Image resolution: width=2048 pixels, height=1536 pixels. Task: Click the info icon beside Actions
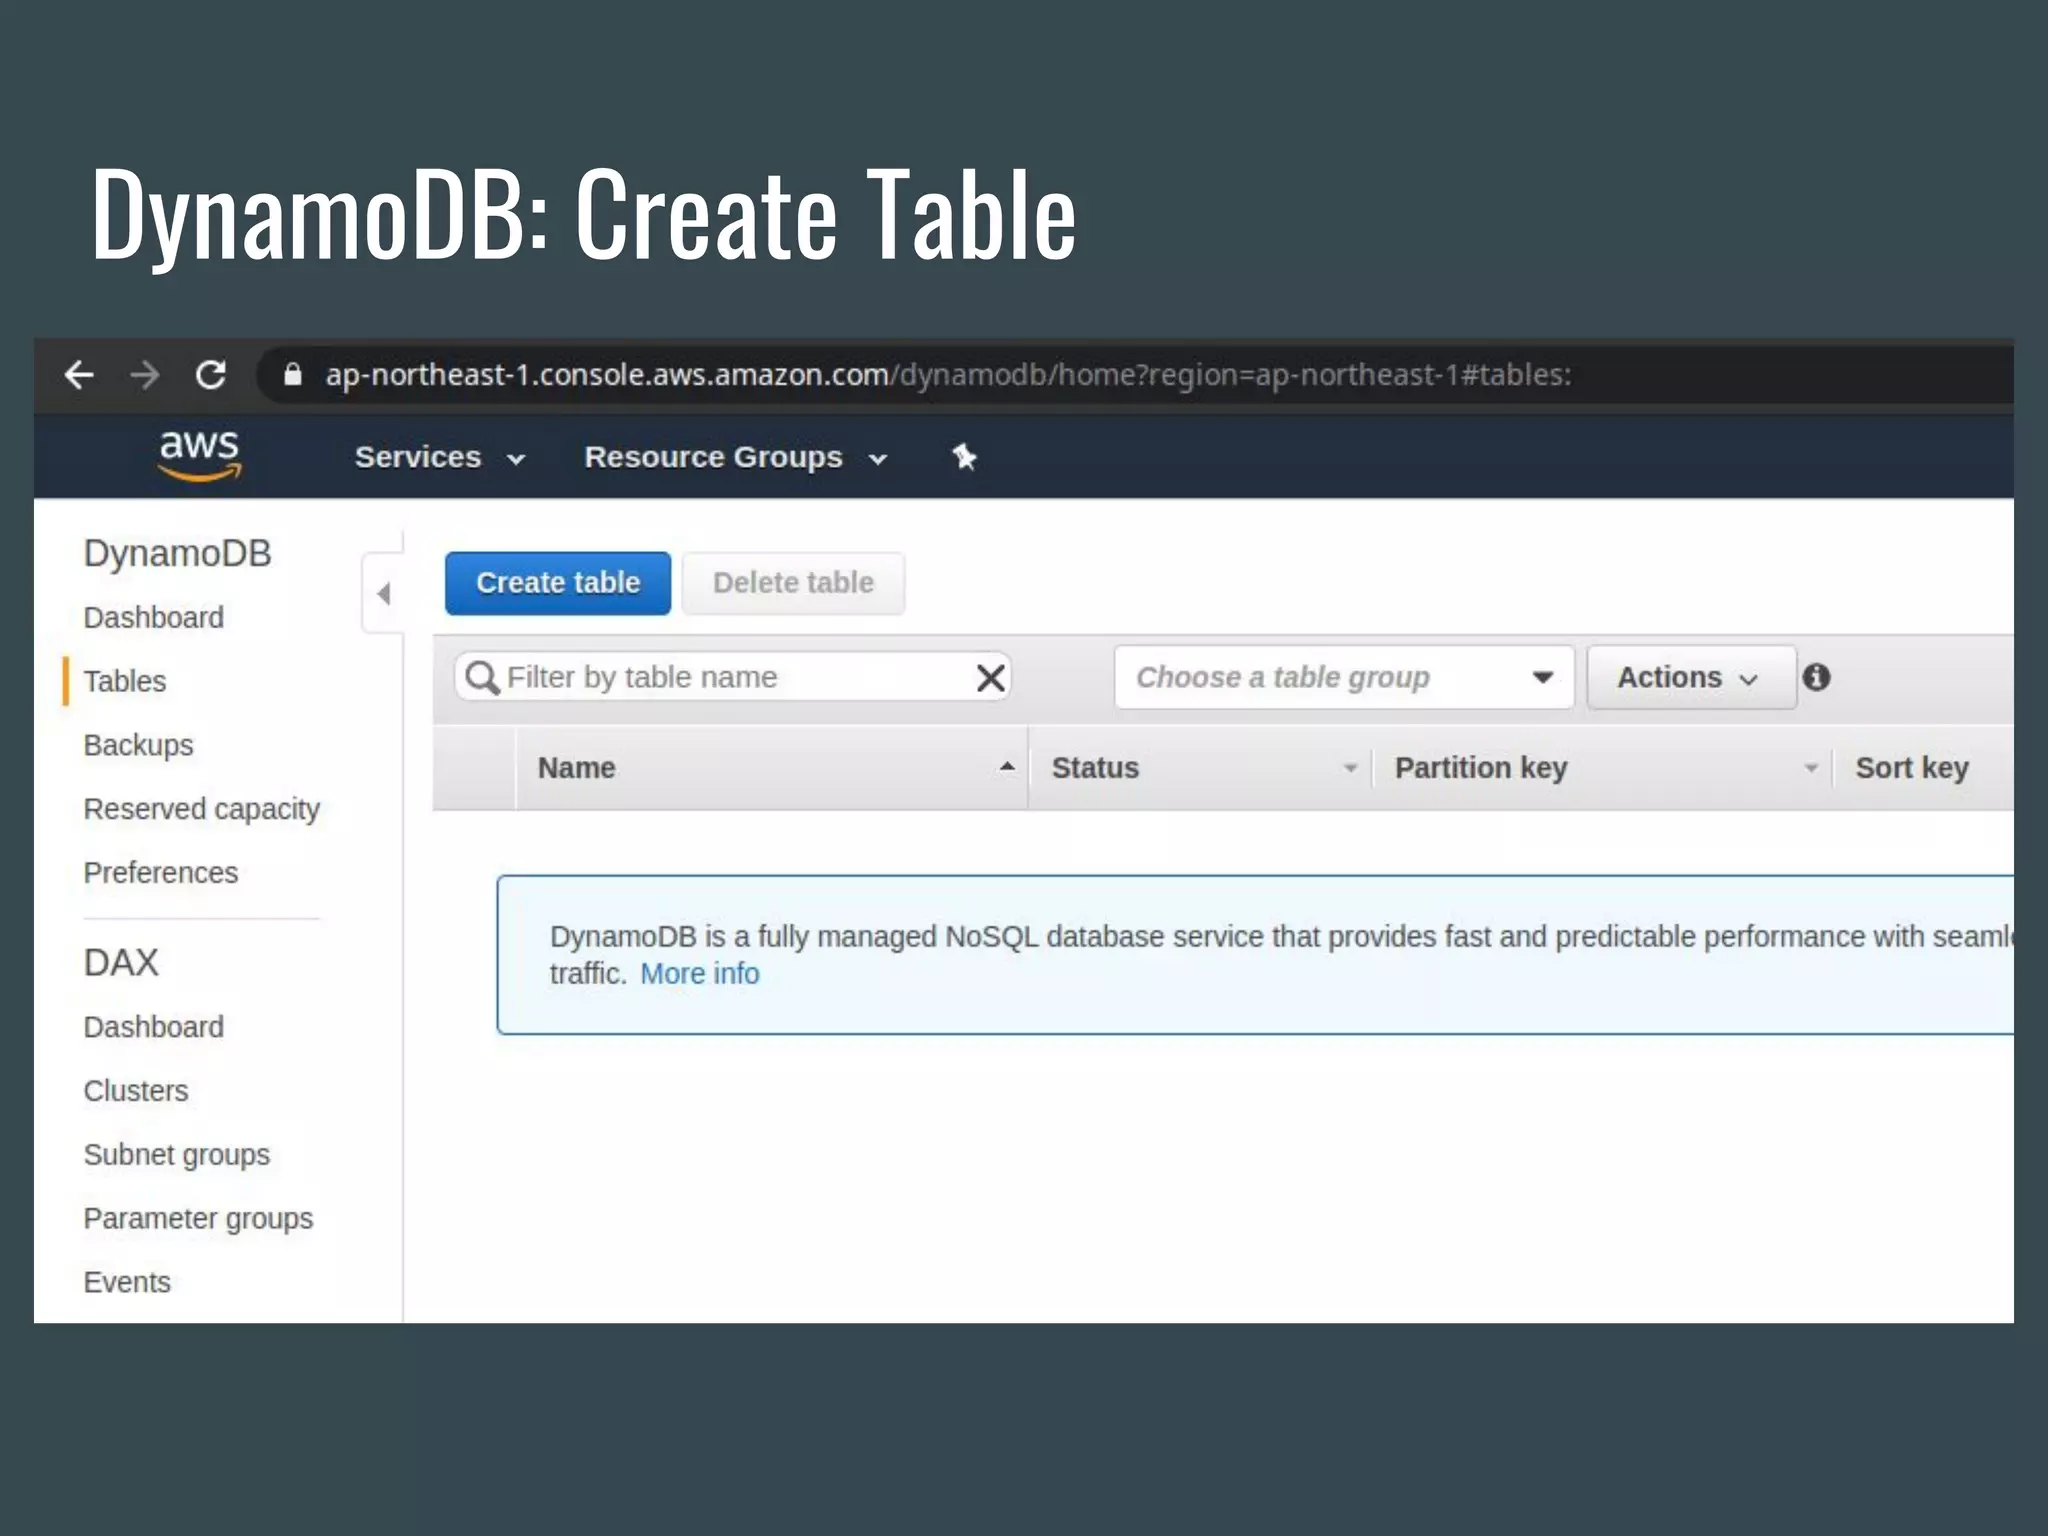click(1816, 677)
